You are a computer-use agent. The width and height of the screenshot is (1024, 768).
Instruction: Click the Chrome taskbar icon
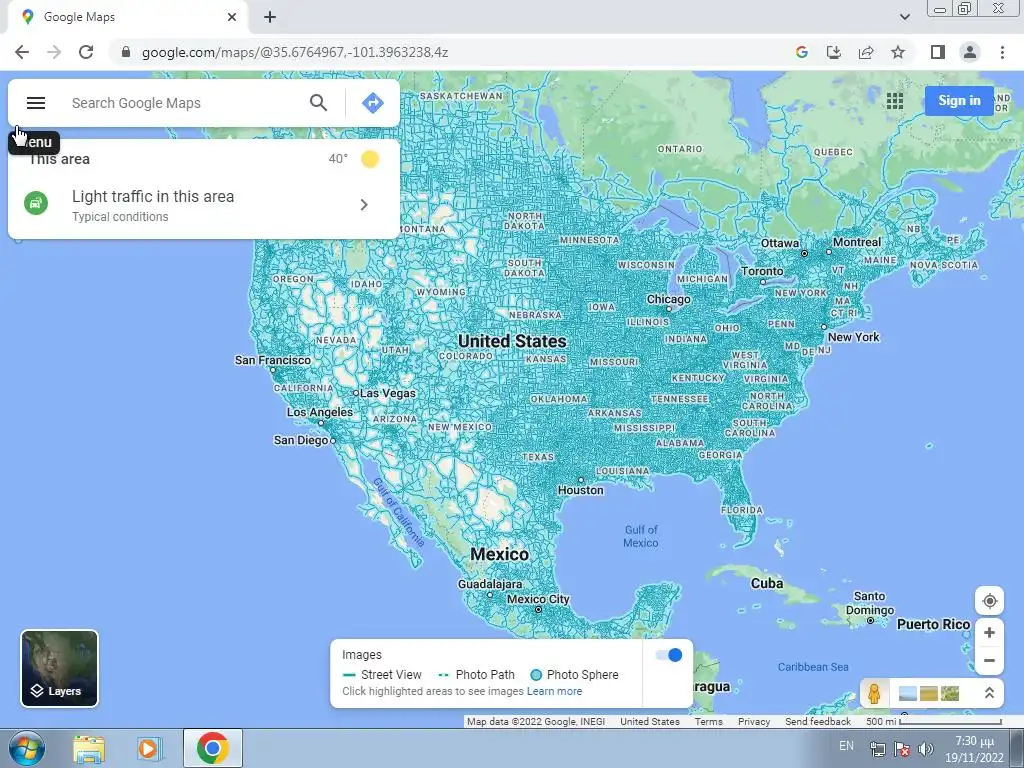pyautogui.click(x=213, y=748)
